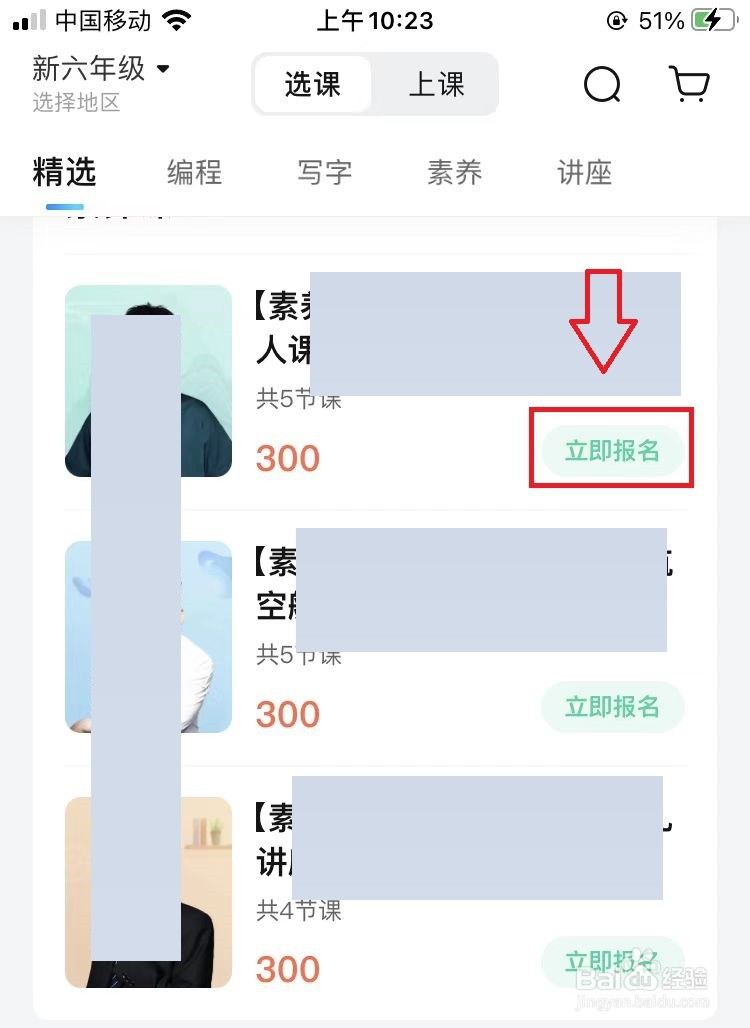This screenshot has height=1028, width=750.
Task: Tap the Wi-Fi status icon
Action: click(x=176, y=20)
